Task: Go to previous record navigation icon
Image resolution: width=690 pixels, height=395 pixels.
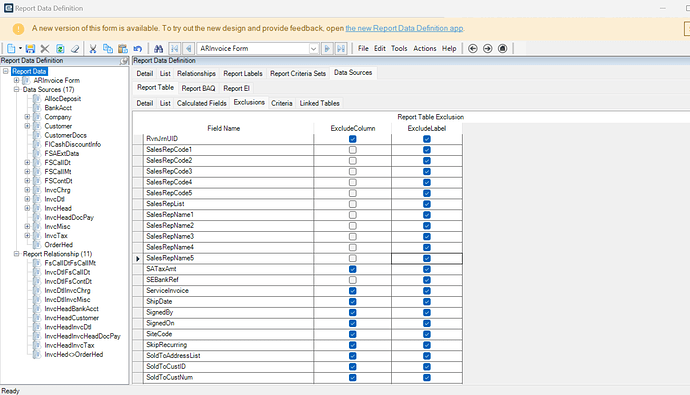Action: 188,48
